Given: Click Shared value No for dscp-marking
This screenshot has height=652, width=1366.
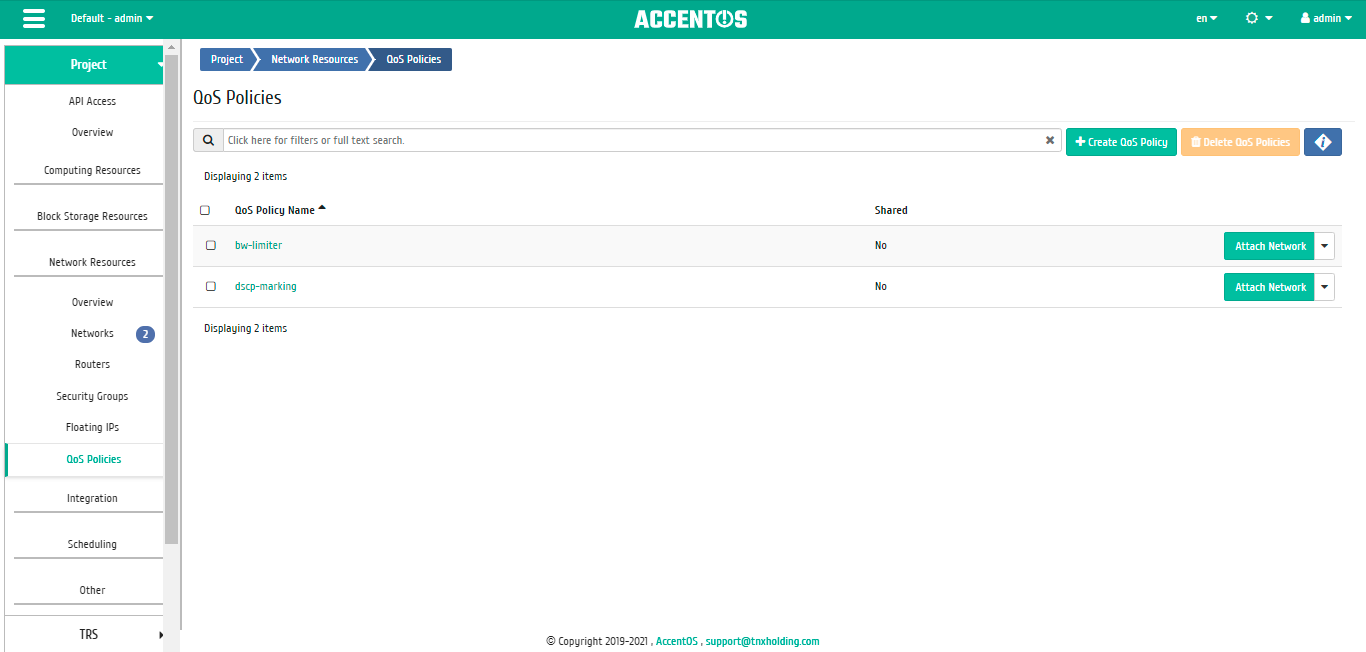Looking at the screenshot, I should point(880,286).
